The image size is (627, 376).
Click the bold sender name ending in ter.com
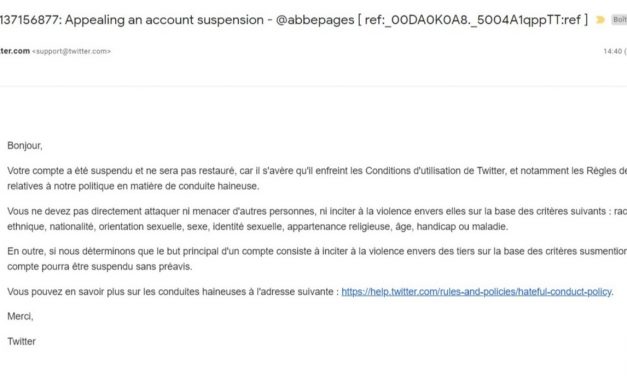click(15, 51)
